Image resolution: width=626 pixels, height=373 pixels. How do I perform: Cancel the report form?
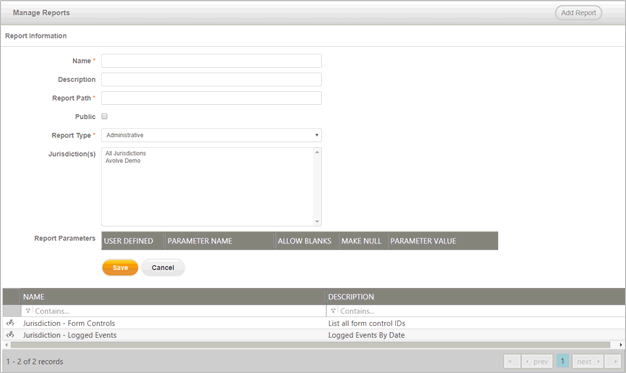[x=163, y=268]
